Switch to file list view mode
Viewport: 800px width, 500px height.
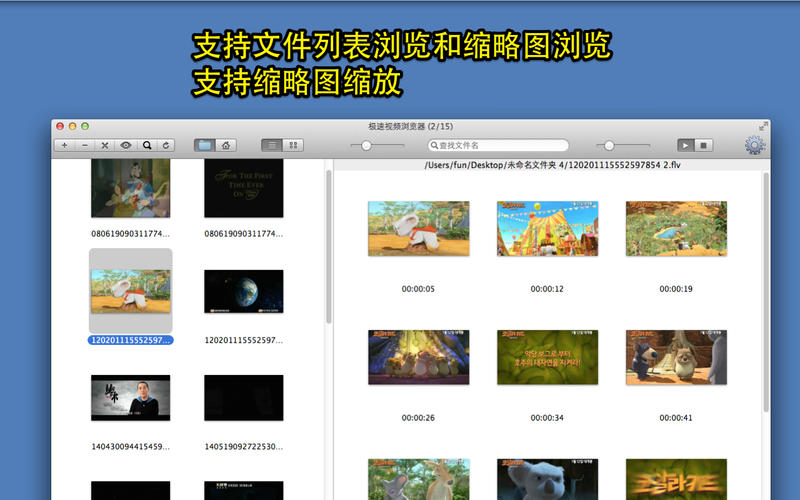[272, 145]
